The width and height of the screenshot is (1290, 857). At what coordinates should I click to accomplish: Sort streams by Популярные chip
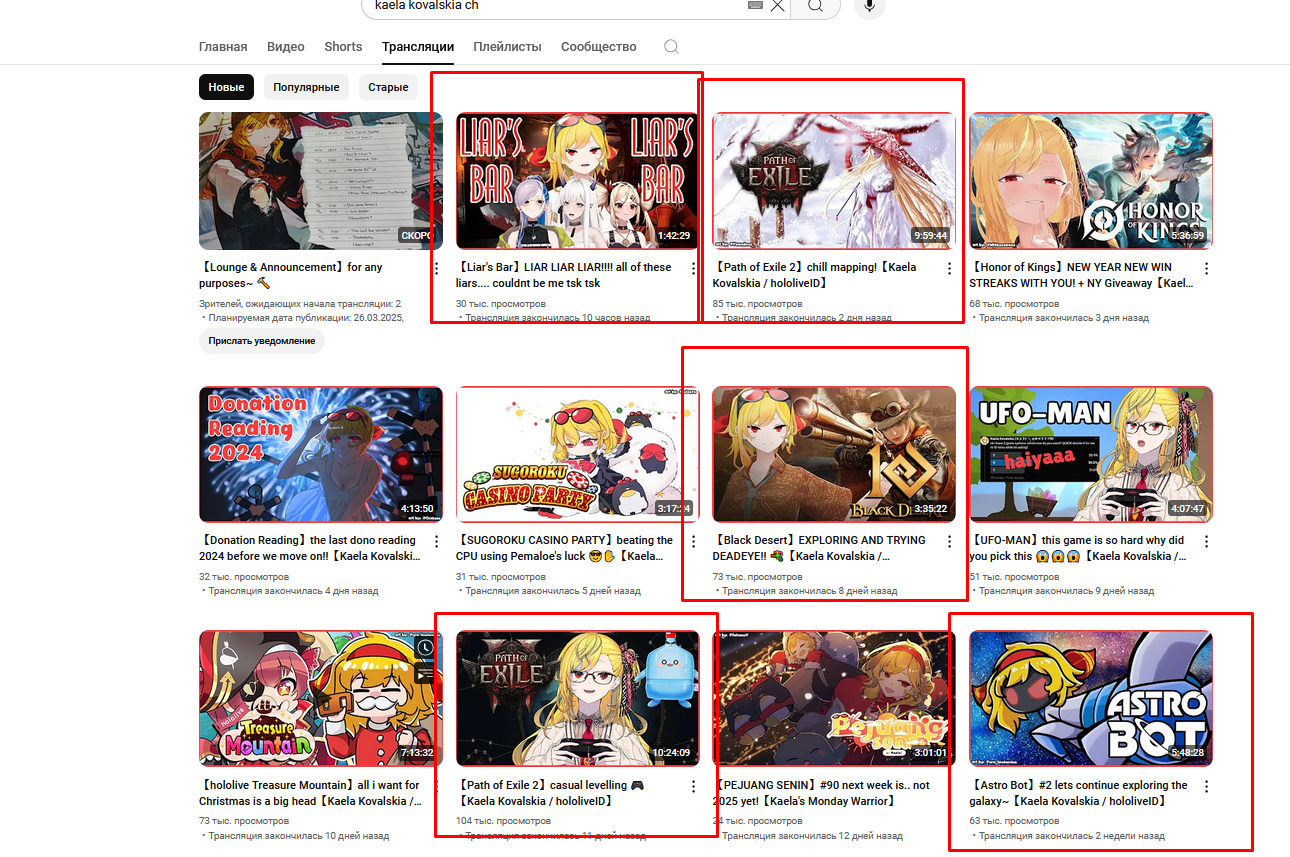click(306, 87)
